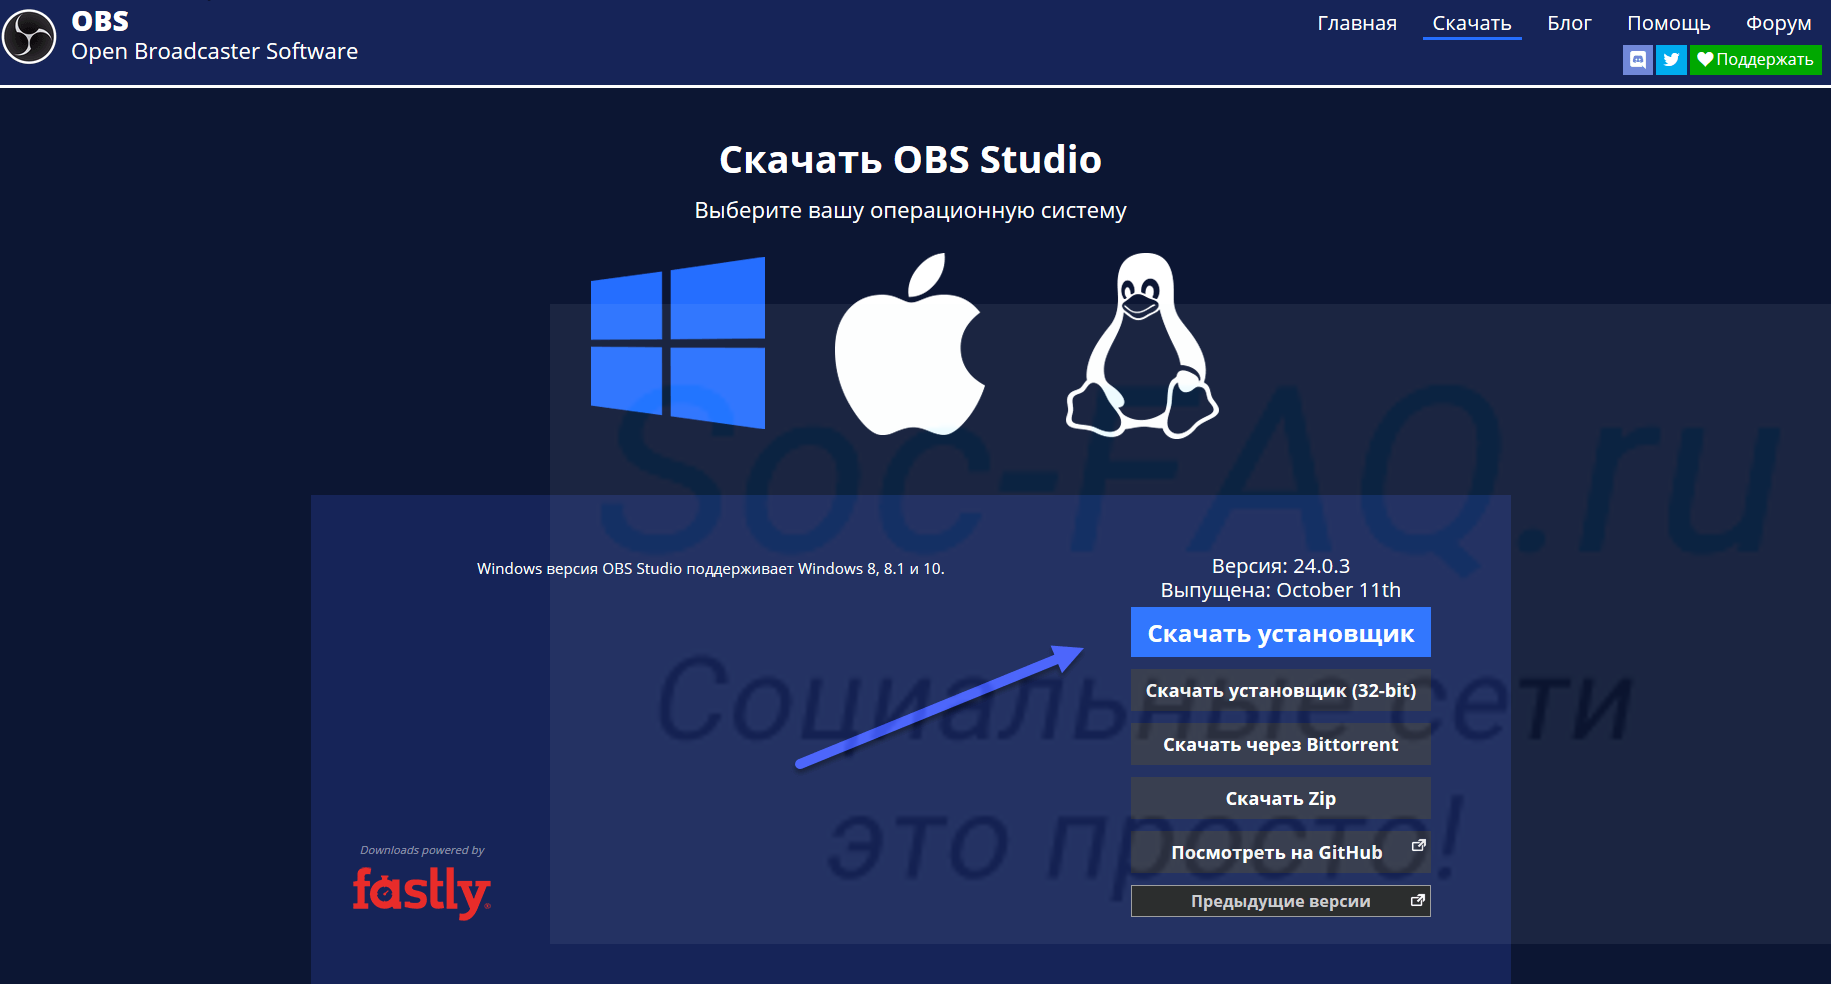1831x984 pixels.
Task: Click the OBS logo icon
Action: 29,37
